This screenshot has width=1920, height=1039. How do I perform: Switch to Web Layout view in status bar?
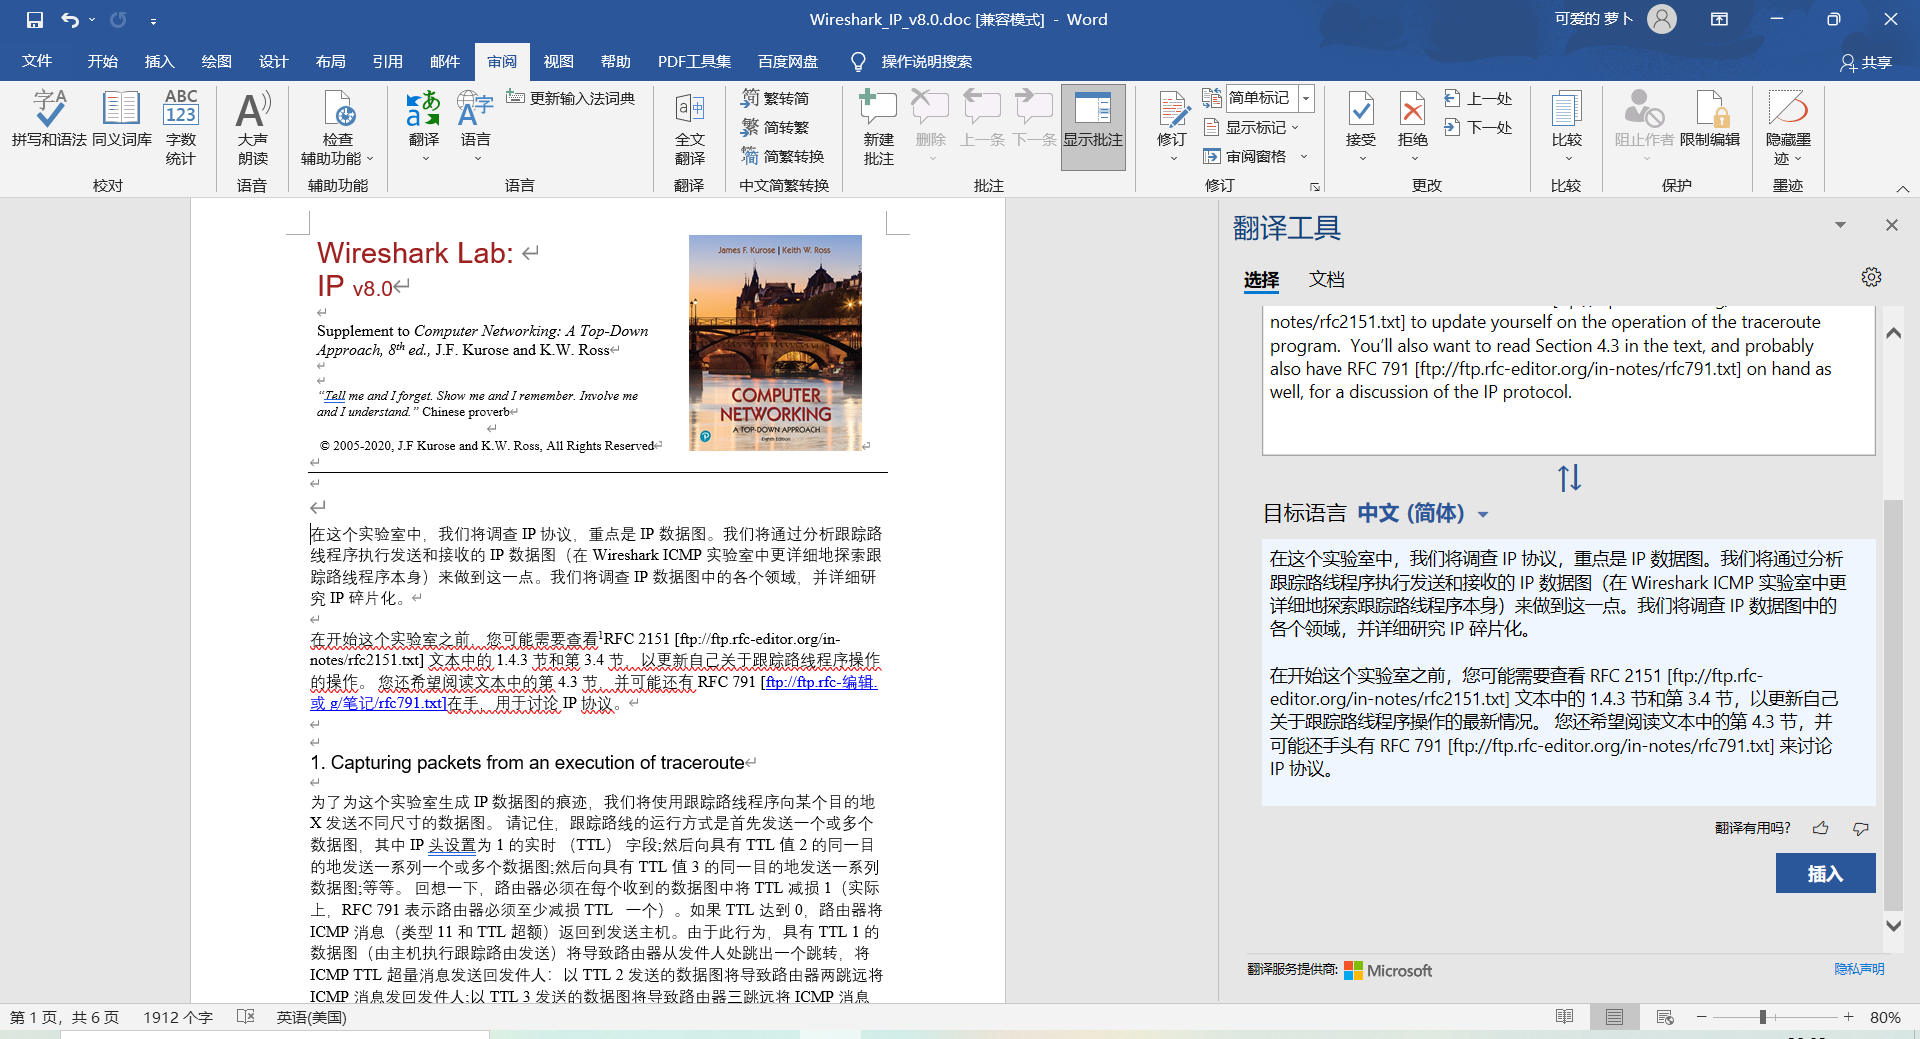pos(1665,1017)
